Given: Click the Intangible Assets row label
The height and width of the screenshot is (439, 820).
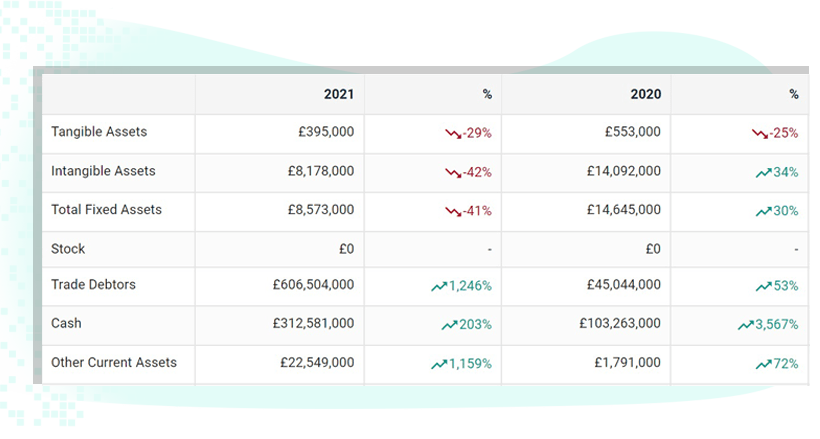Looking at the screenshot, I should 103,171.
